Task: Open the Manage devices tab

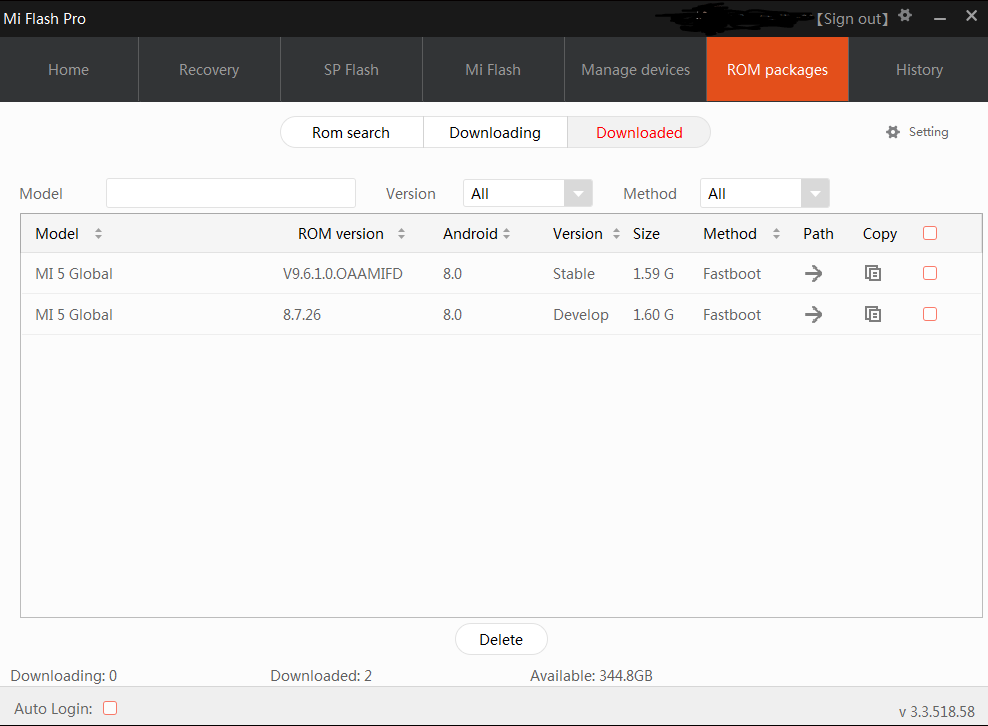Action: (x=635, y=70)
